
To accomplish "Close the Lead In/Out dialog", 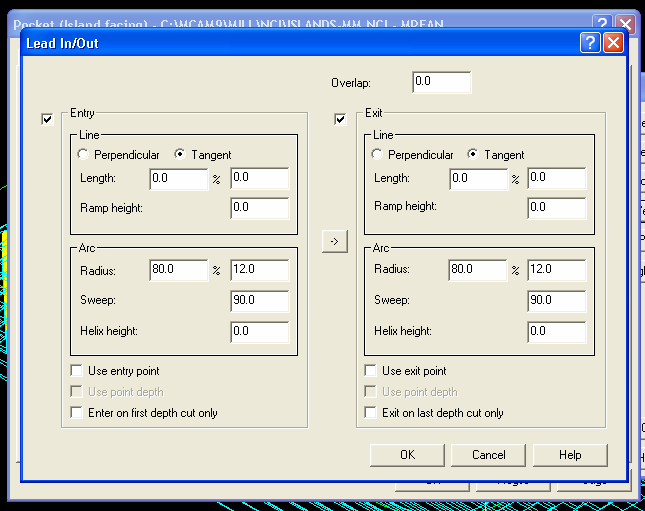I will point(613,43).
